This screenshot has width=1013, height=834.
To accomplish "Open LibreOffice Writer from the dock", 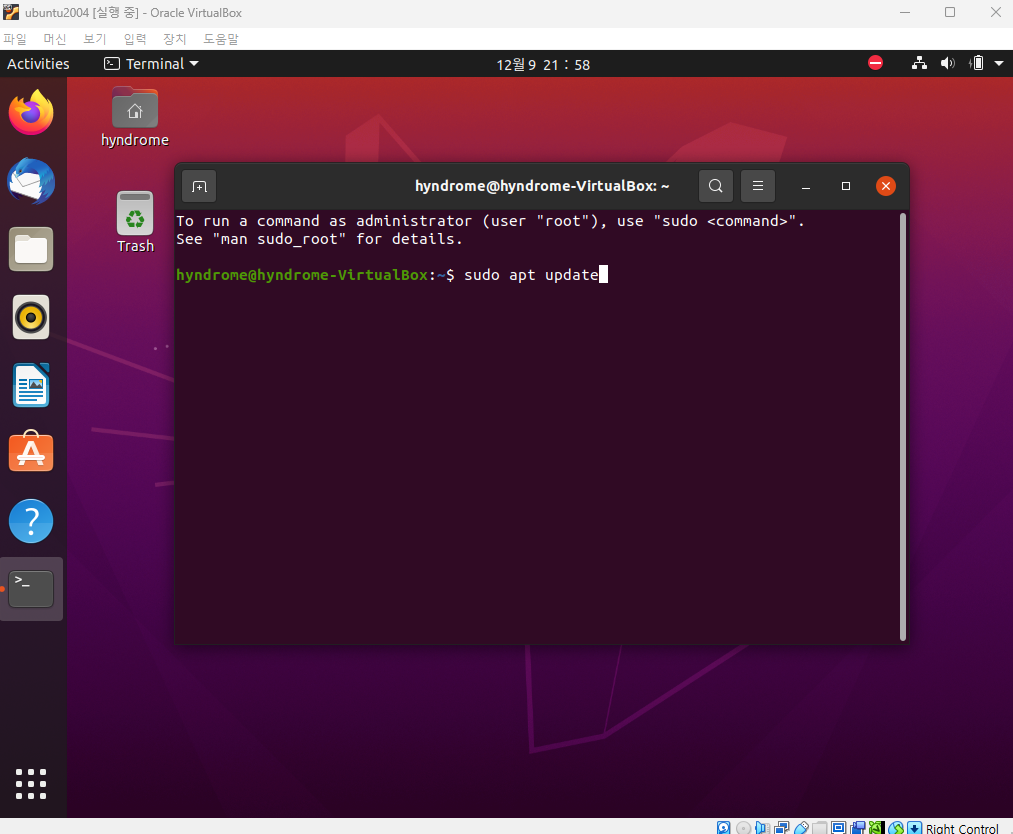I will [x=31, y=385].
